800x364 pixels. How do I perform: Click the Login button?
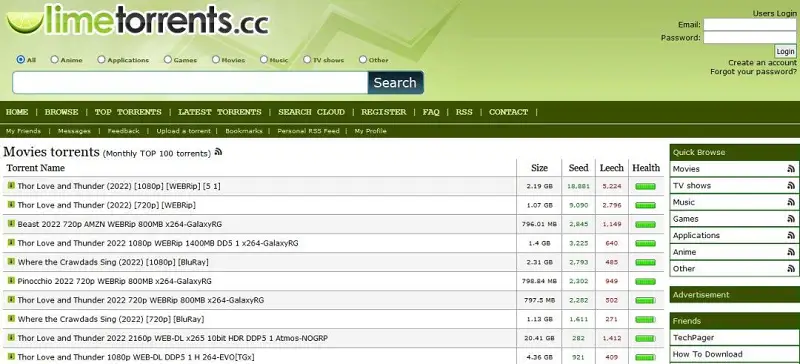[x=785, y=51]
